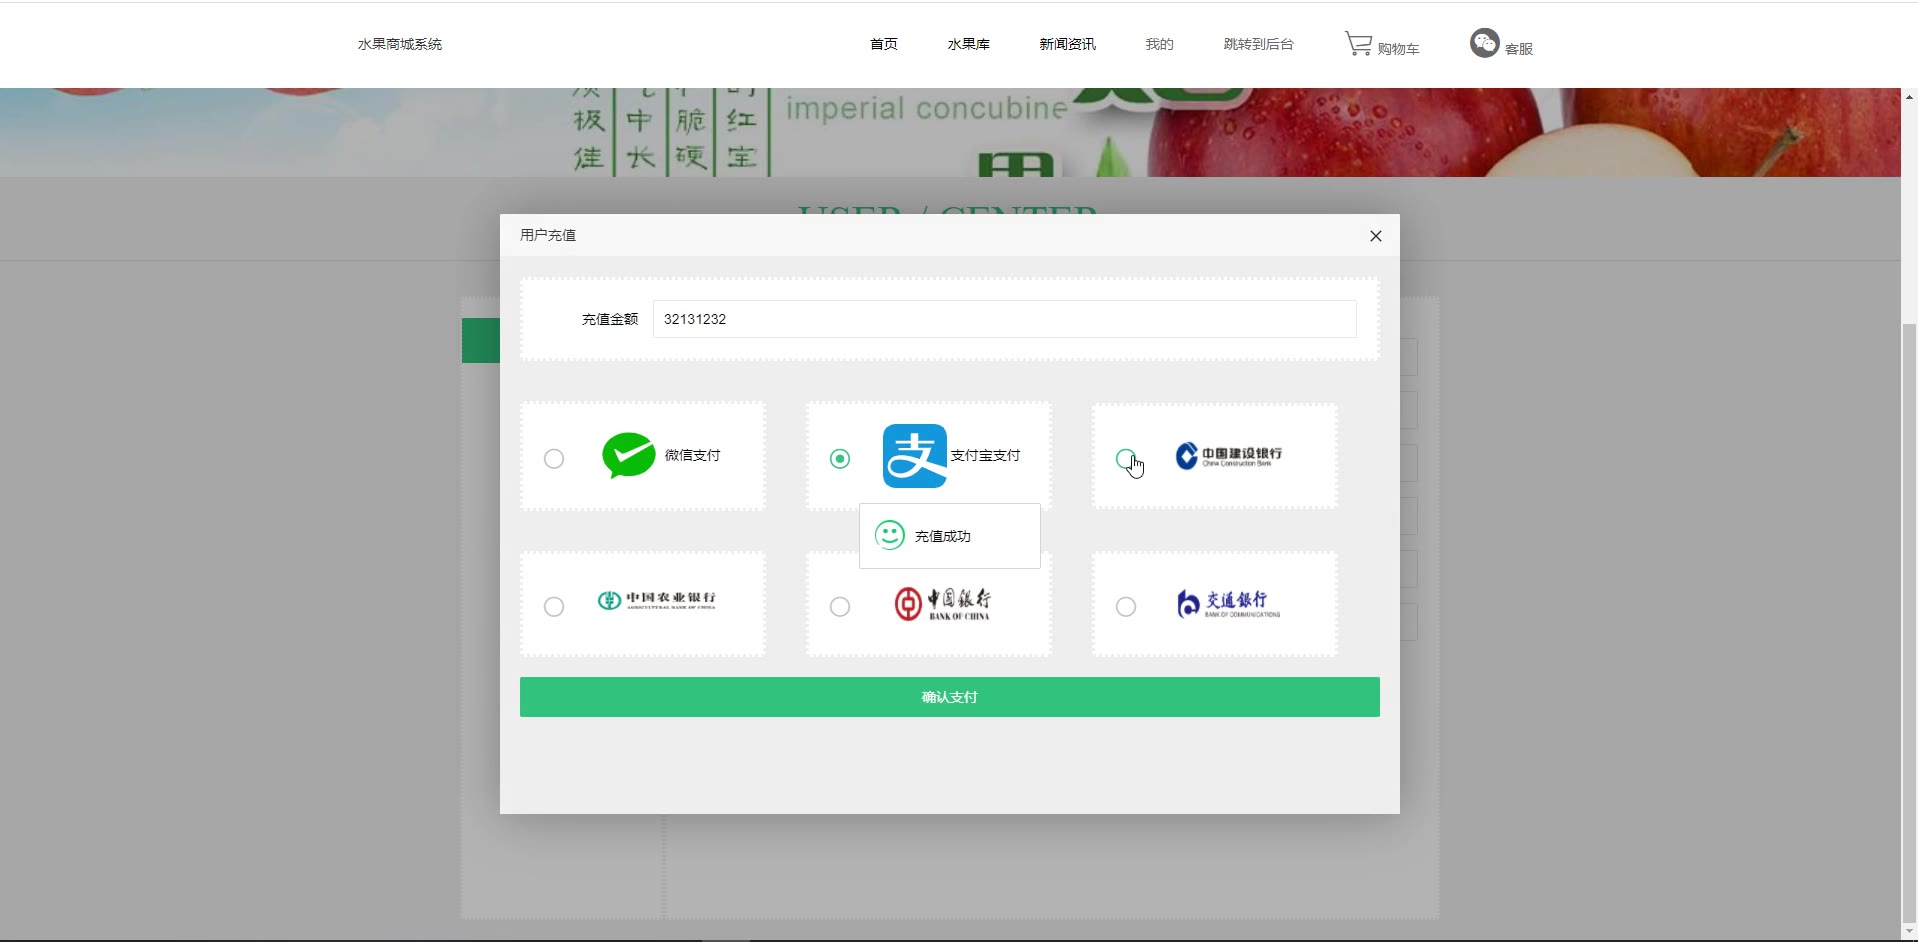Click the 客服 label
This screenshot has width=1918, height=942.
tap(1519, 48)
